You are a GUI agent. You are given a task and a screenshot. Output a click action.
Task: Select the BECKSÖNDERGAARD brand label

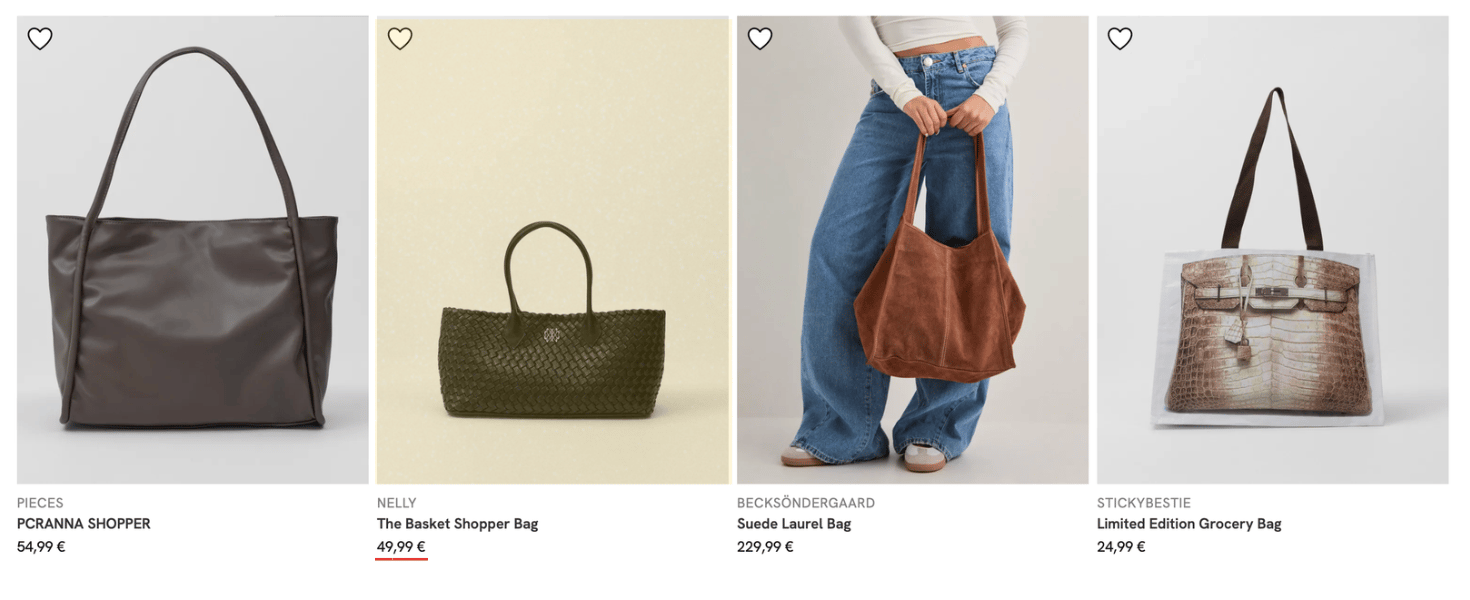point(806,503)
